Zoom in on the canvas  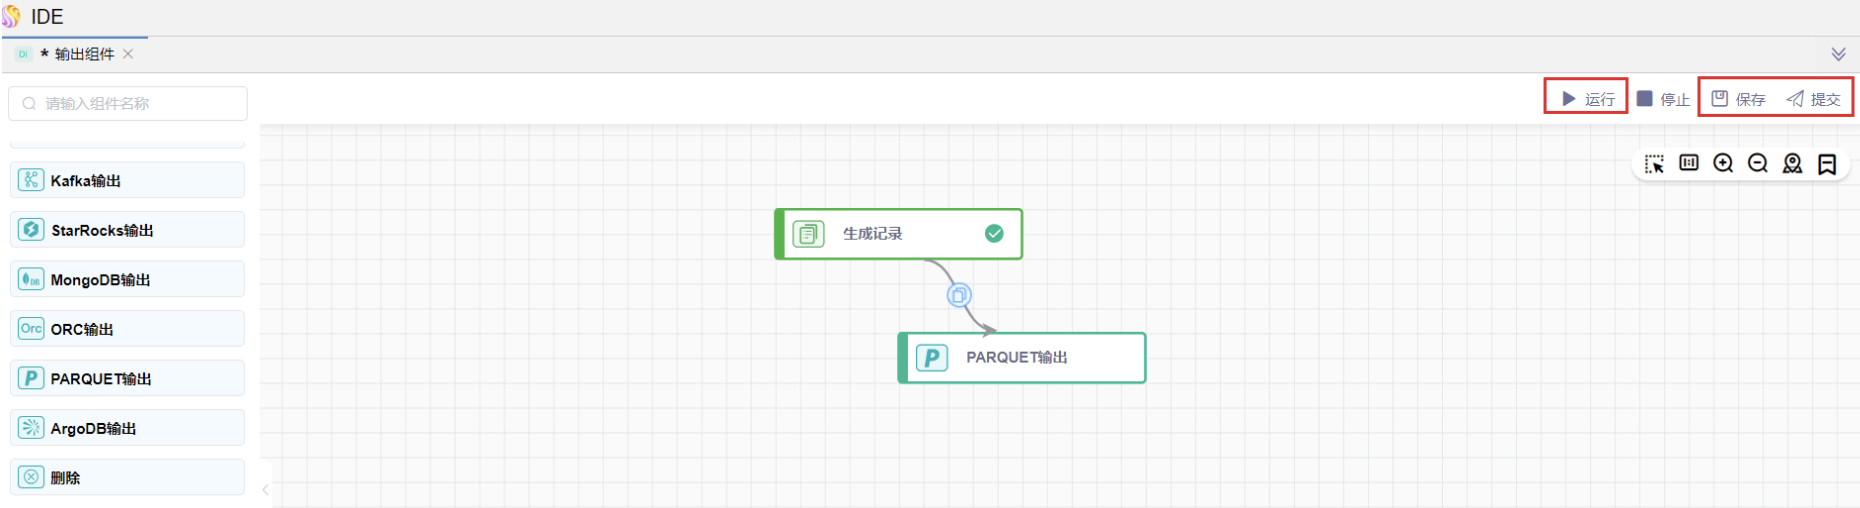(x=1723, y=163)
